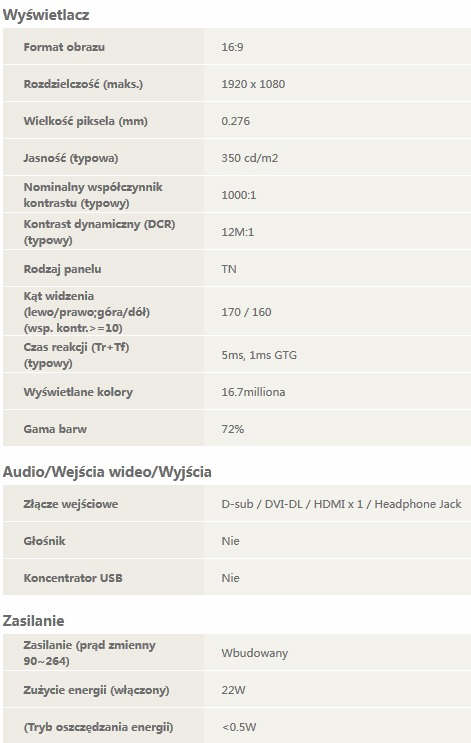Select the Nominalny współczynnik kontrastu label

tap(93, 195)
